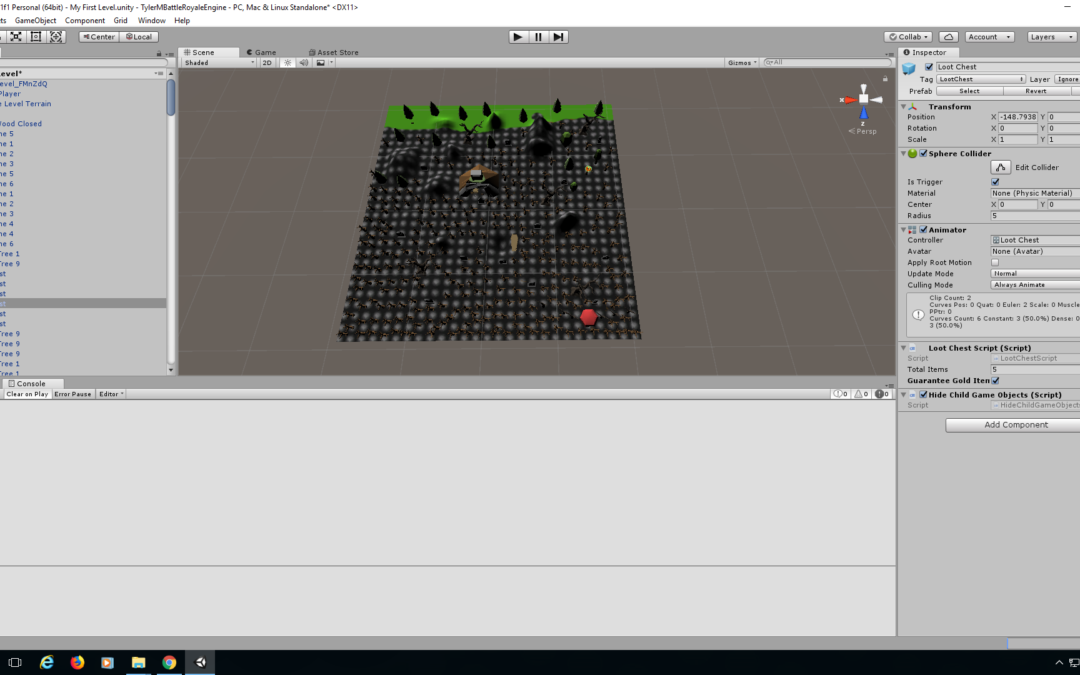The width and height of the screenshot is (1080, 675).
Task: Select the combined Transform tool
Action: (56, 37)
